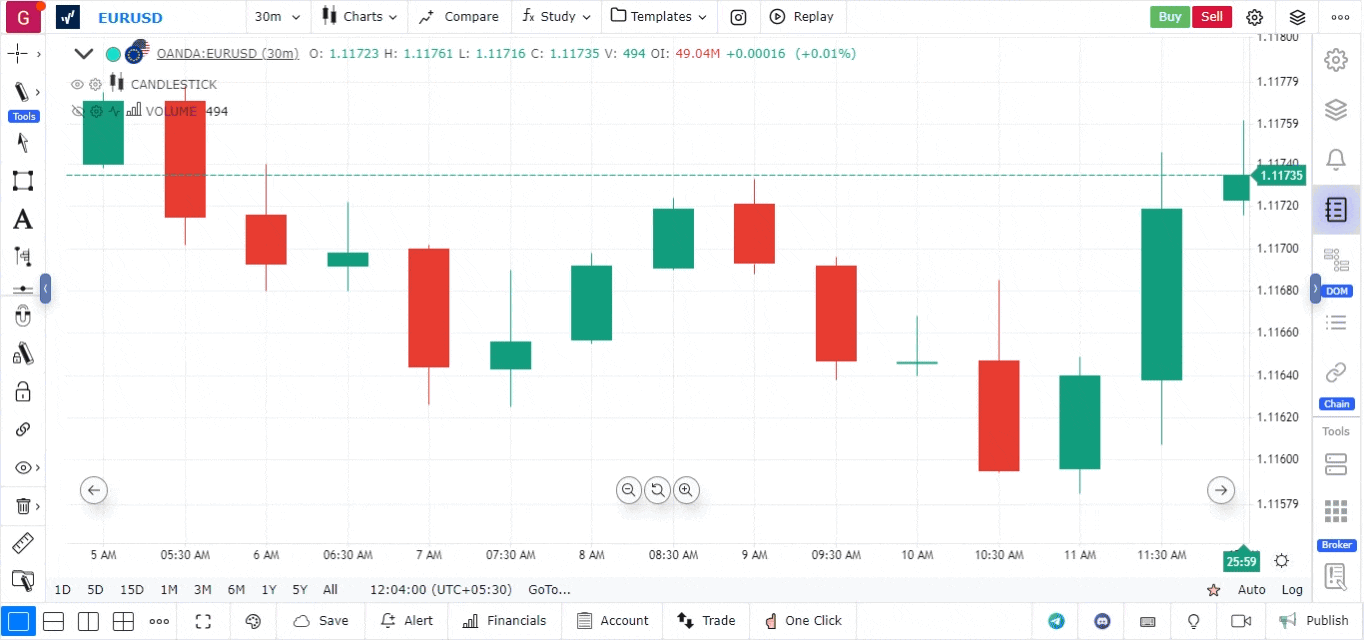Toggle Log scale on price axis
This screenshot has width=1364, height=640.
[1292, 590]
